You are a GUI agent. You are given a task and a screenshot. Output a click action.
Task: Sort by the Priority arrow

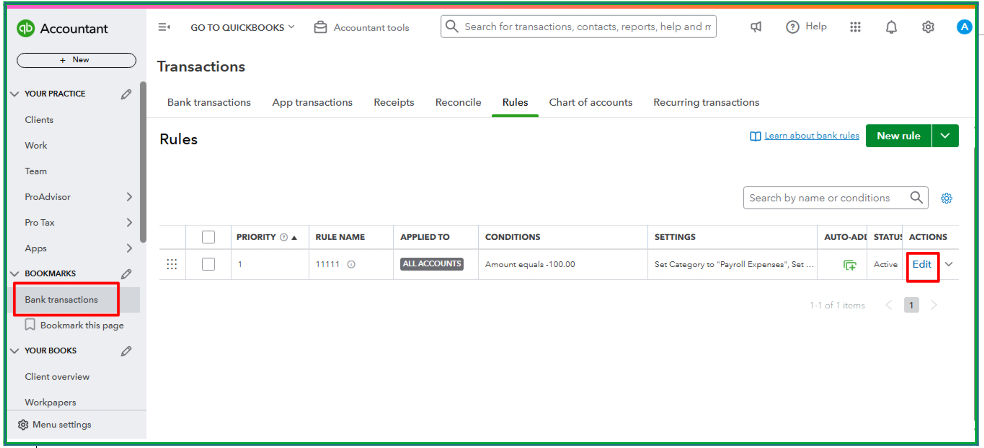point(294,238)
